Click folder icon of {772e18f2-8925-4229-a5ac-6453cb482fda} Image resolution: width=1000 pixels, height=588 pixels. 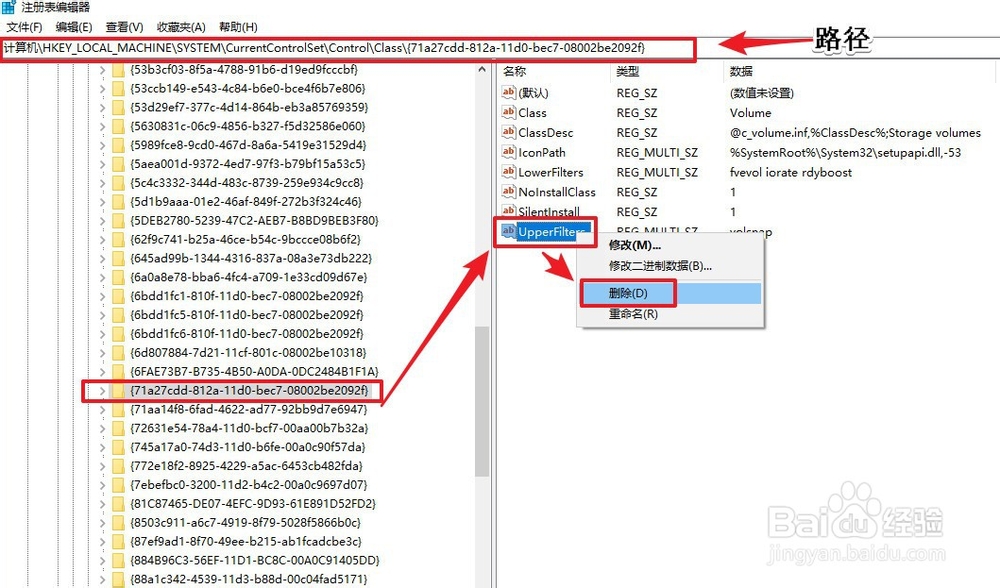(x=118, y=466)
